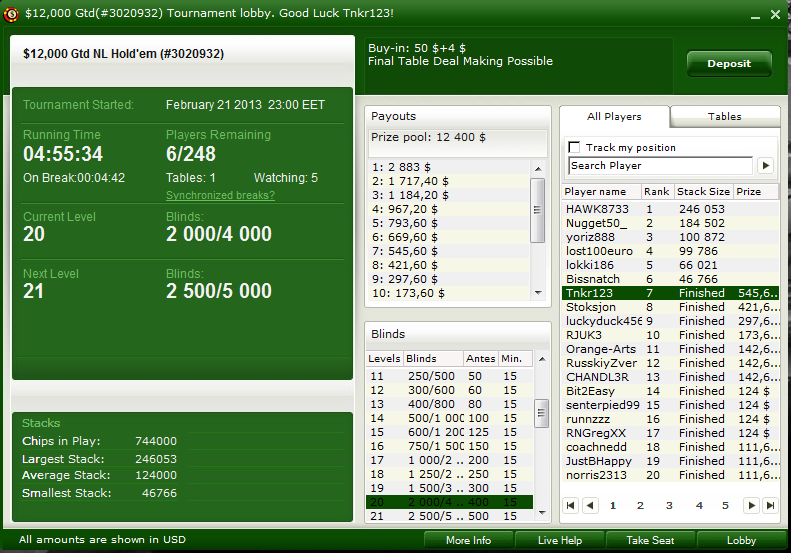
Task: Open More Info button
Action: tap(468, 540)
